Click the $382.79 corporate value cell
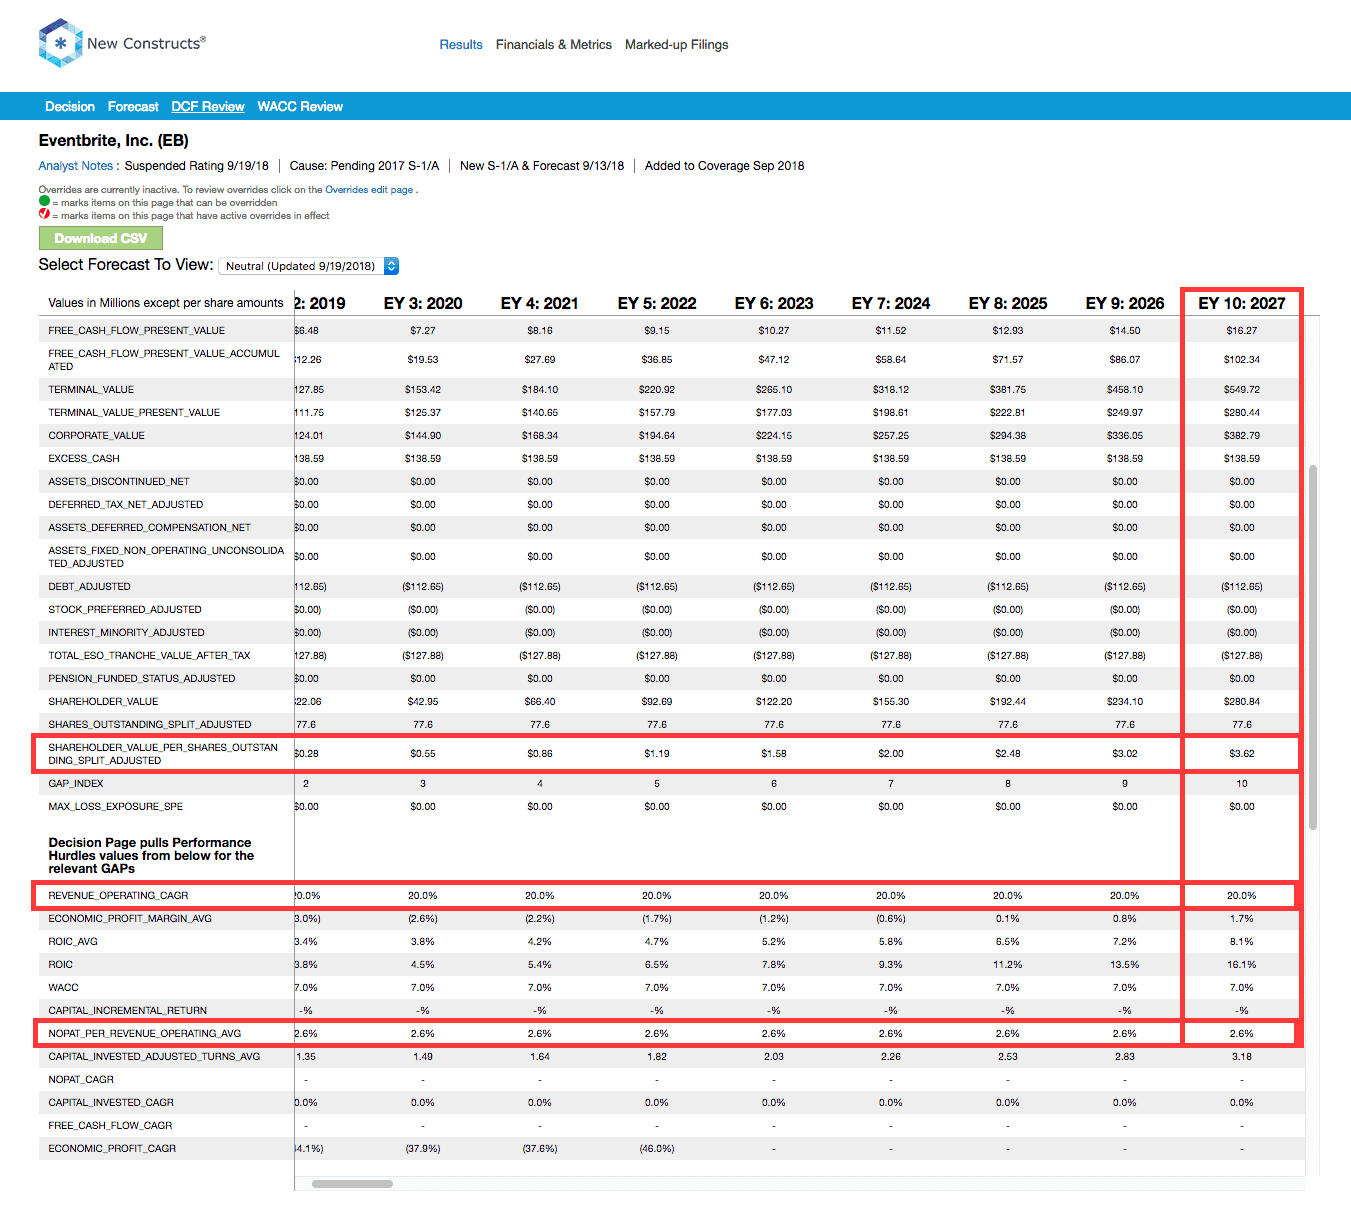 pos(1242,436)
